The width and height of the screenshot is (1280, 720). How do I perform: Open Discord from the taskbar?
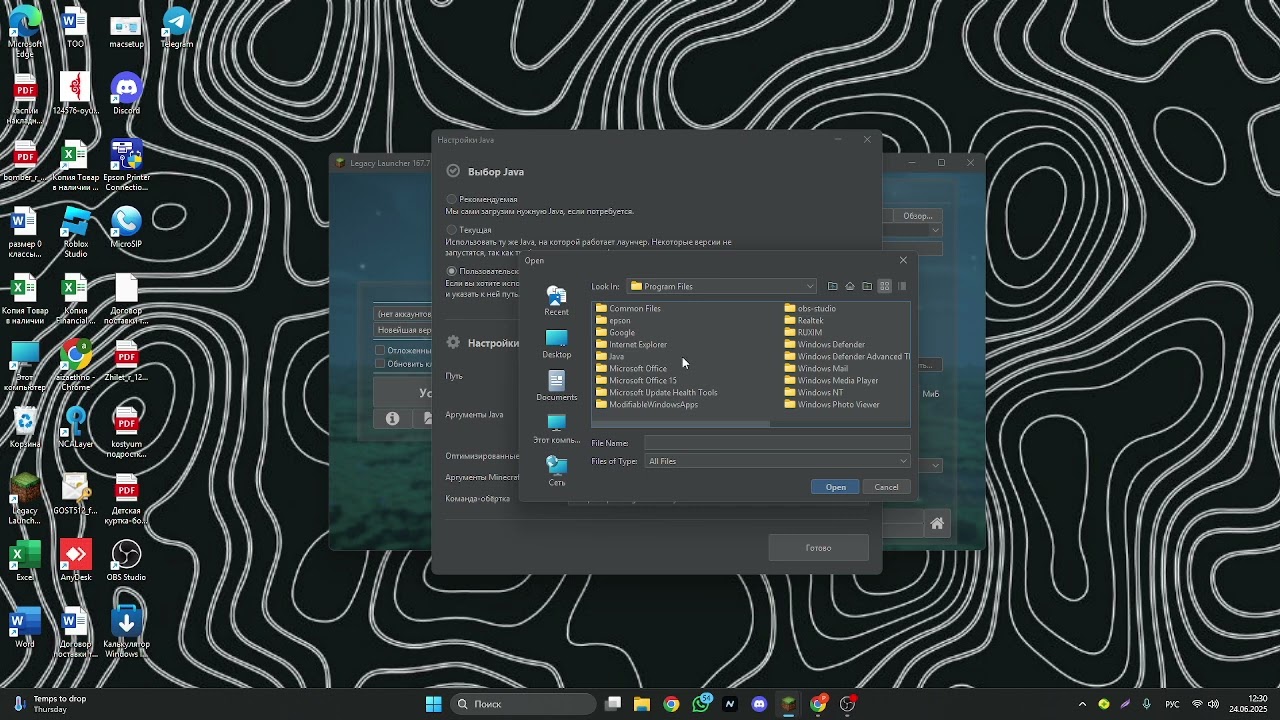tap(759, 704)
